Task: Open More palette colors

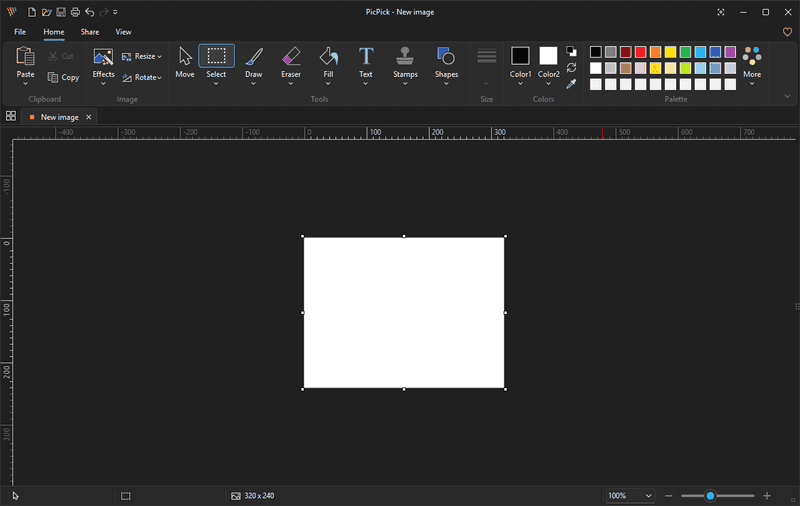Action: [752, 64]
